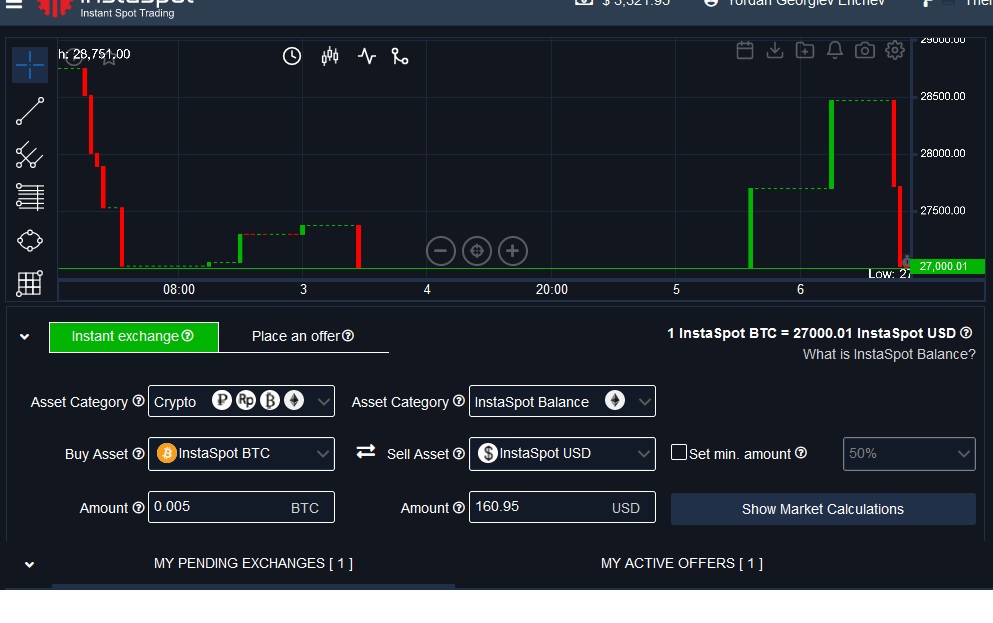Click the 27,000.01 current price label
This screenshot has width=993, height=623.
(x=947, y=267)
